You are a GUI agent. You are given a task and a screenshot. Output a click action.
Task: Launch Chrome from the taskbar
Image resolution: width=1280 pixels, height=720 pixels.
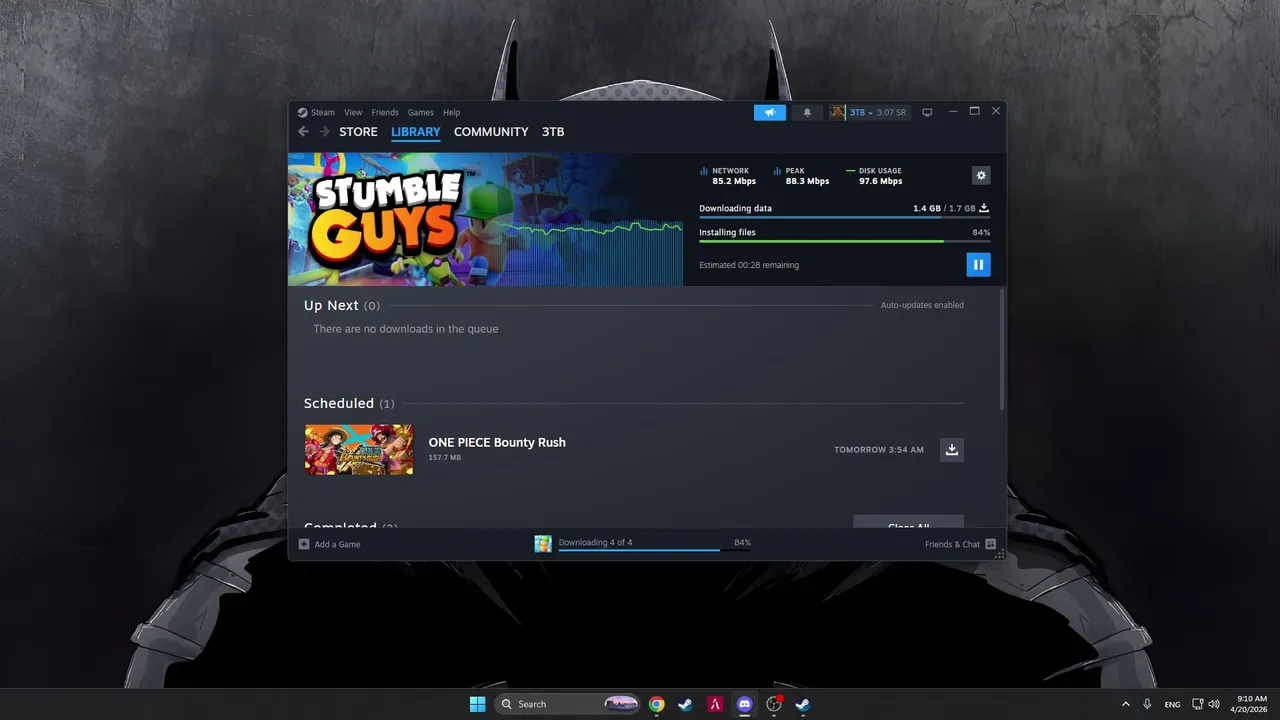coord(656,704)
